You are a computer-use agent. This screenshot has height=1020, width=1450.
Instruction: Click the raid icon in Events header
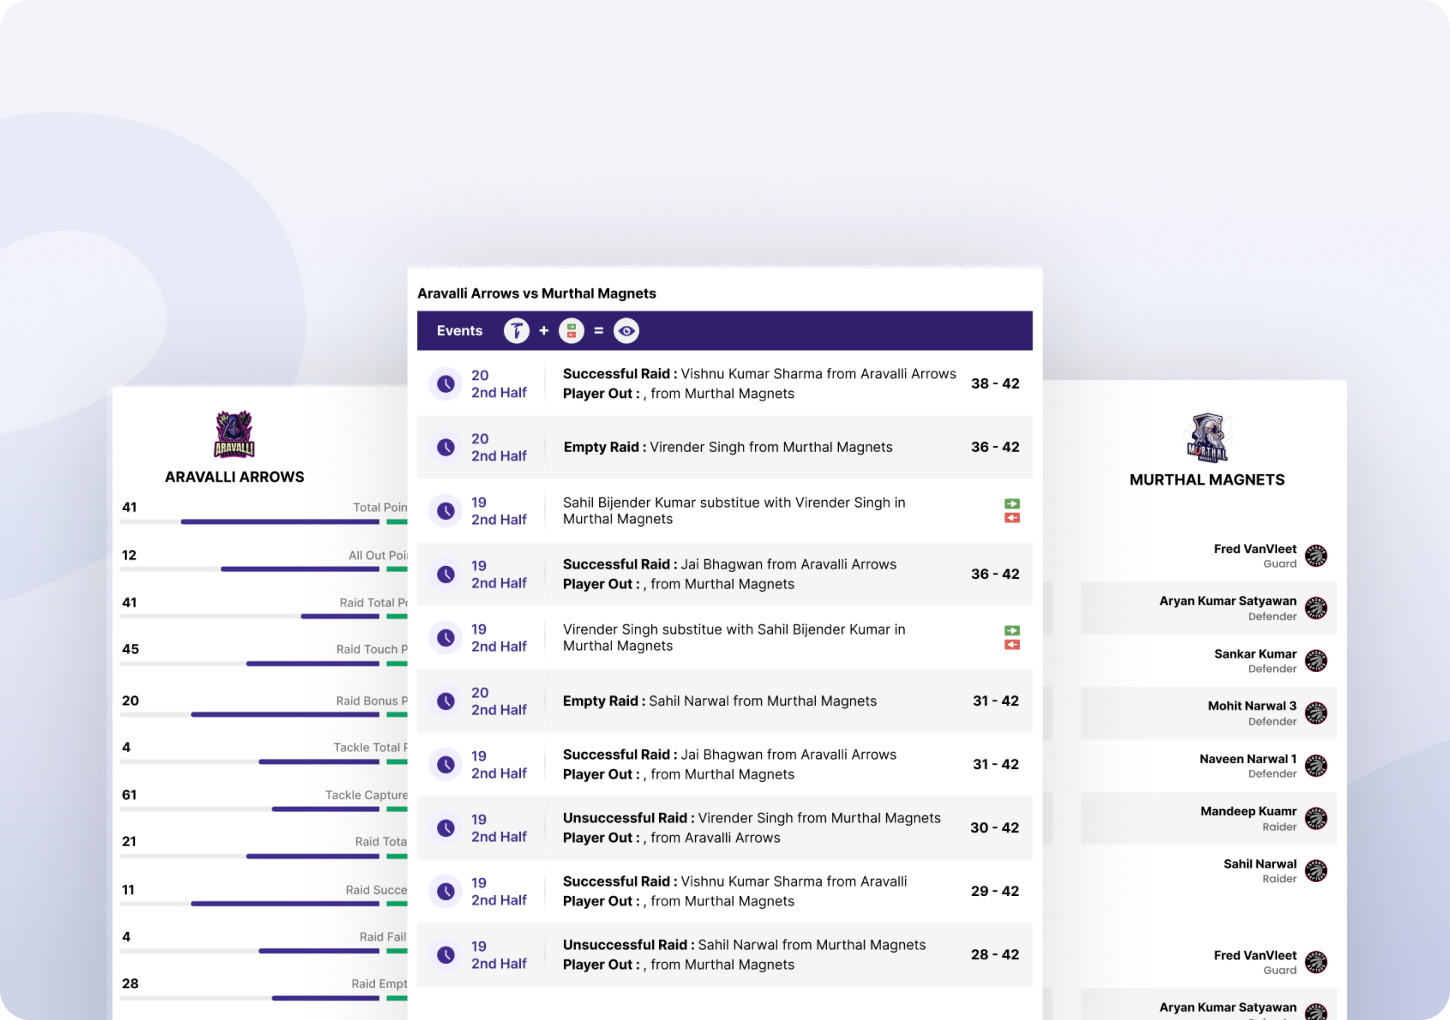[516, 331]
